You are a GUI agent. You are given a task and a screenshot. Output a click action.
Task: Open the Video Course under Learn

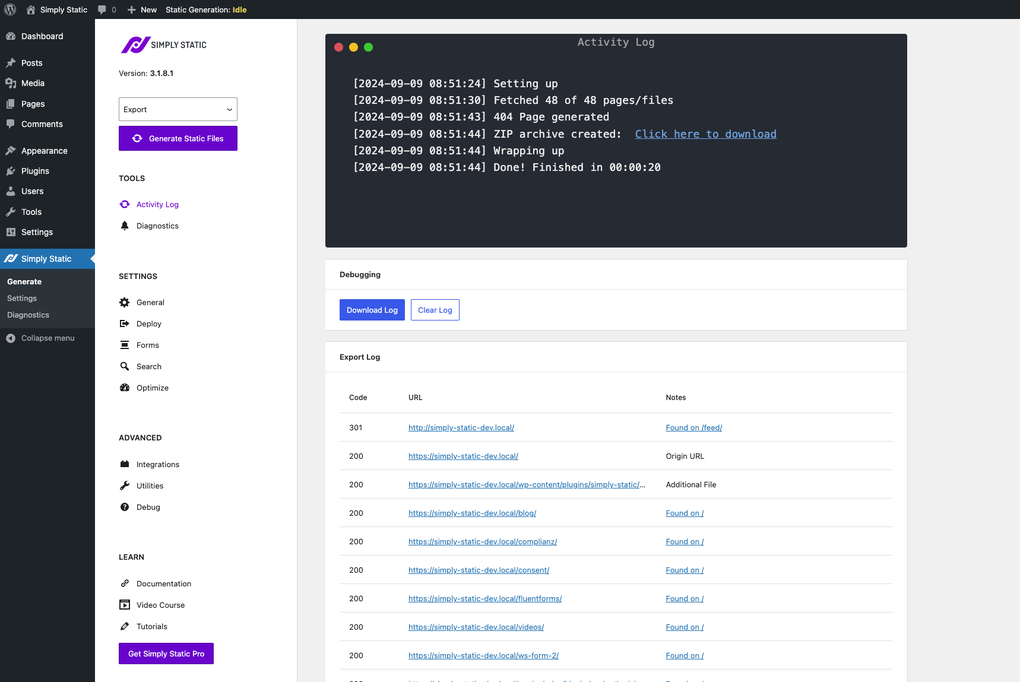pyautogui.click(x=156, y=604)
